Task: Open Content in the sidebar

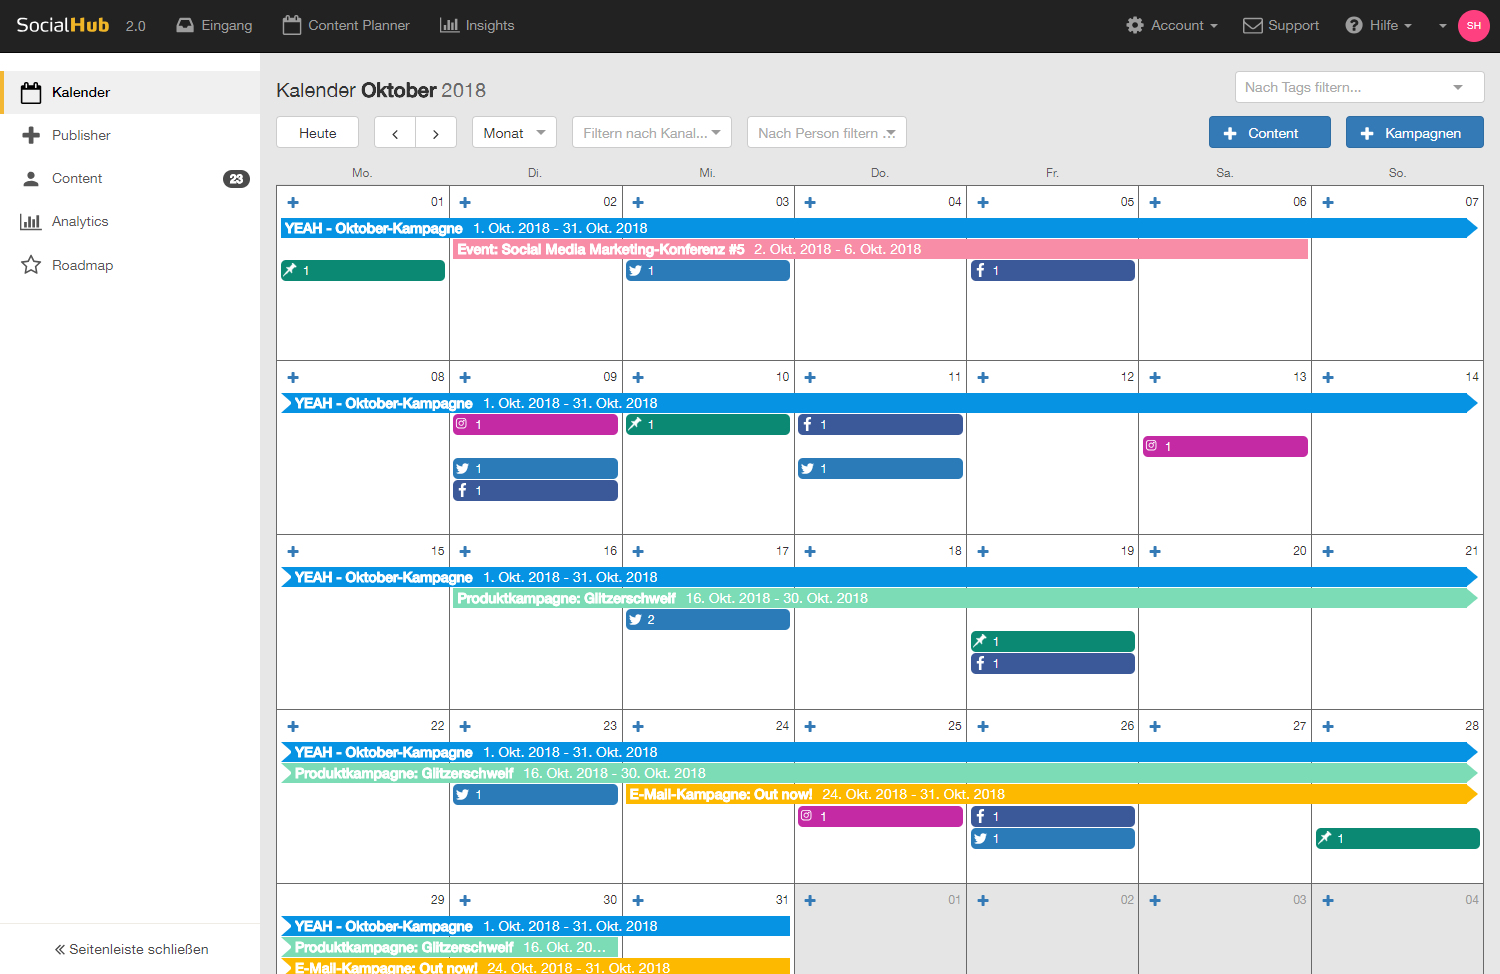Action: coord(130,178)
